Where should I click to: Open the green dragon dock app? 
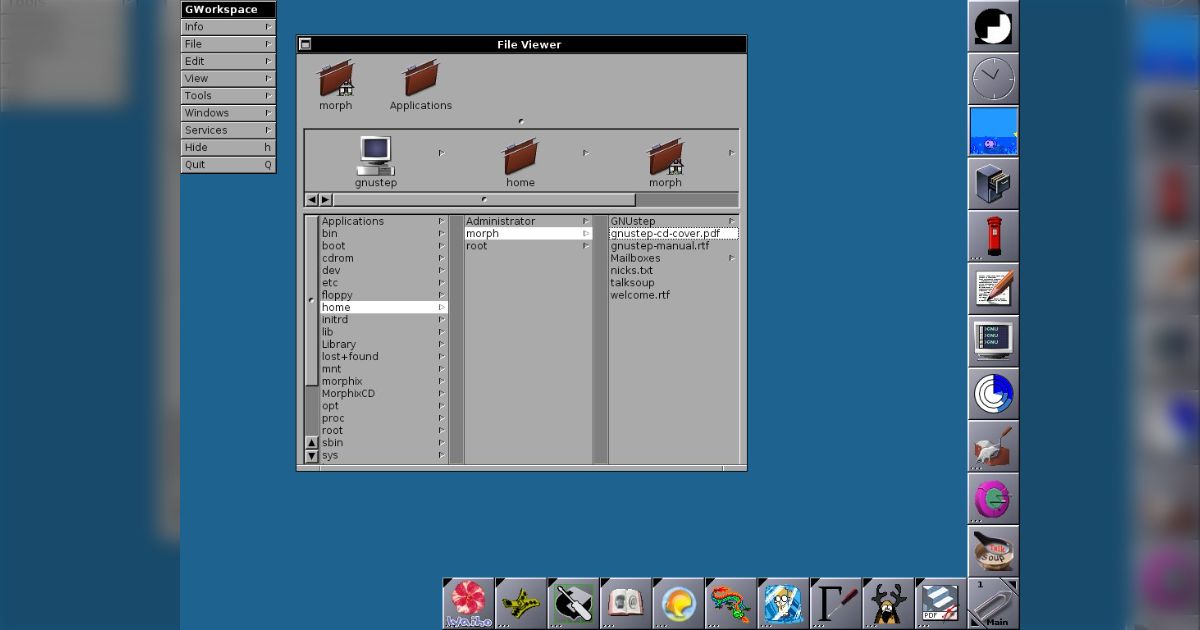tap(730, 603)
